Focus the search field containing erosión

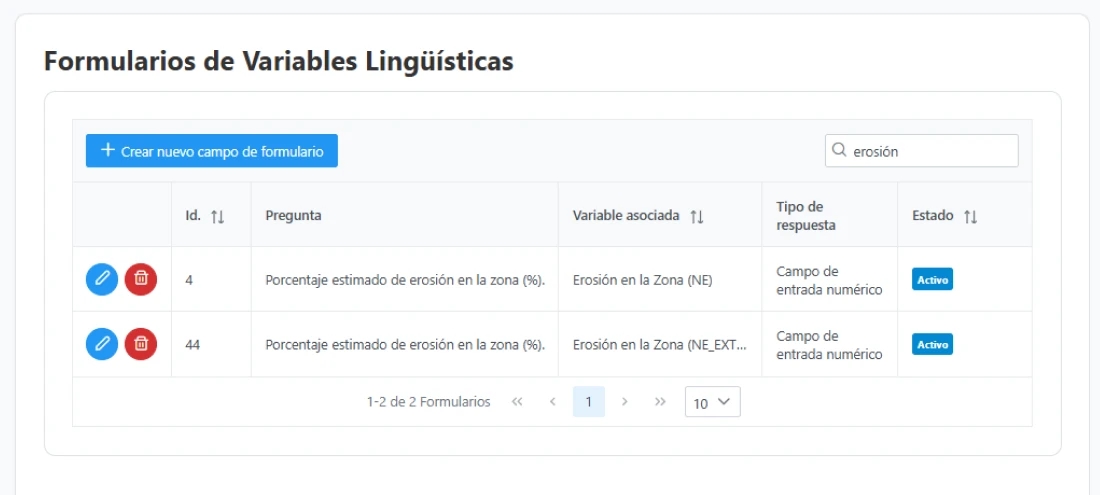click(x=930, y=151)
